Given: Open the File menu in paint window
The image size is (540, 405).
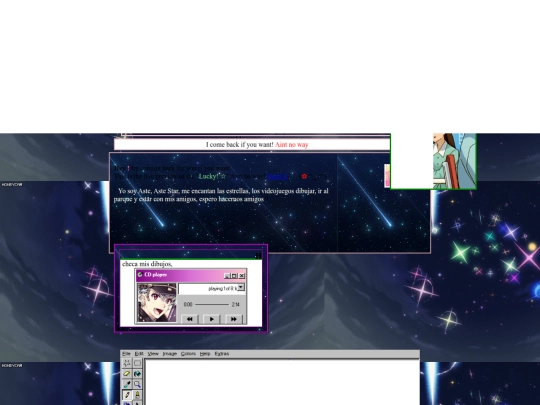Looking at the screenshot, I should tap(126, 354).
